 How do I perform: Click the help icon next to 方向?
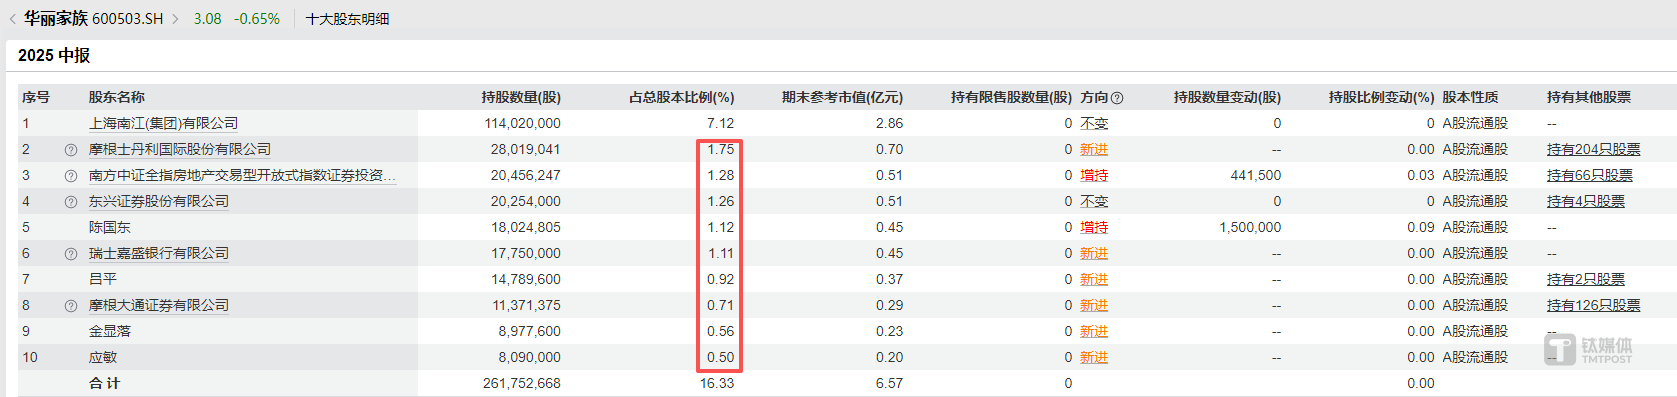coord(1117,98)
